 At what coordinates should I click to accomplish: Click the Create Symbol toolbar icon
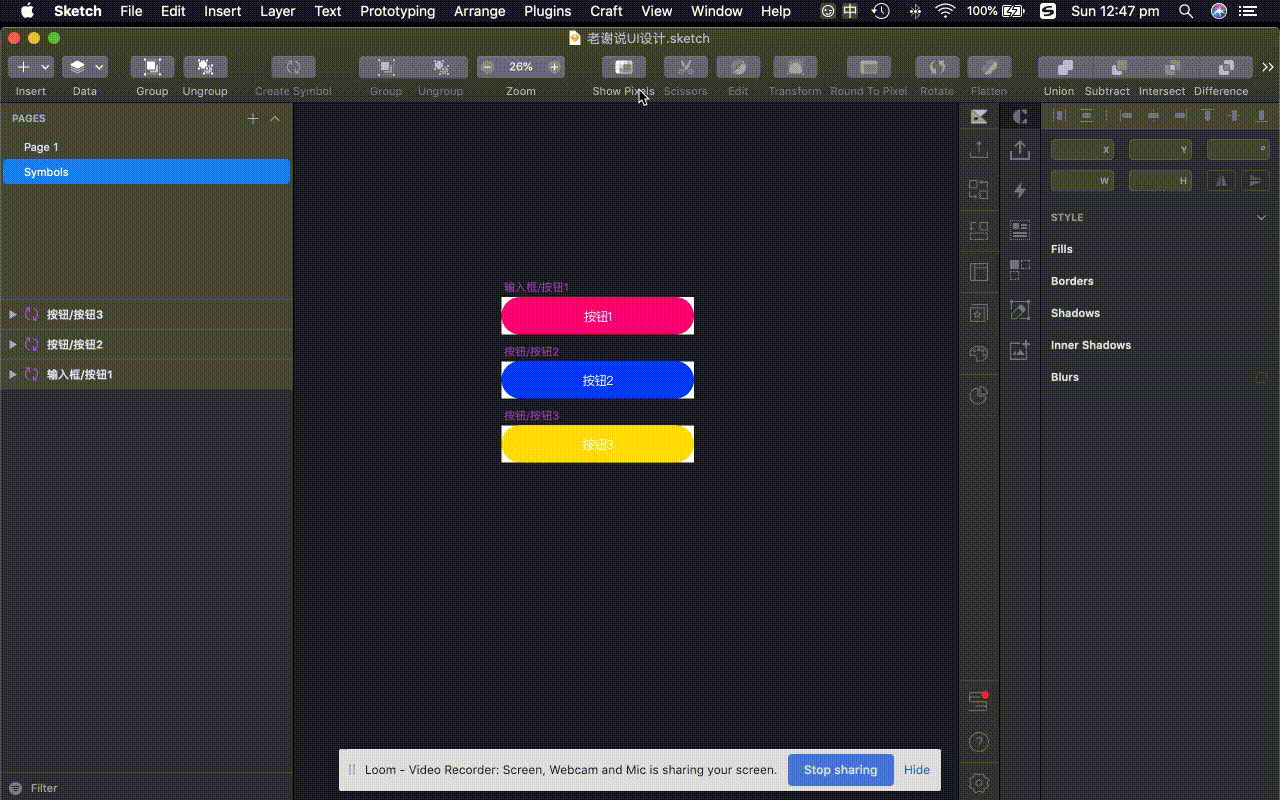coord(293,67)
